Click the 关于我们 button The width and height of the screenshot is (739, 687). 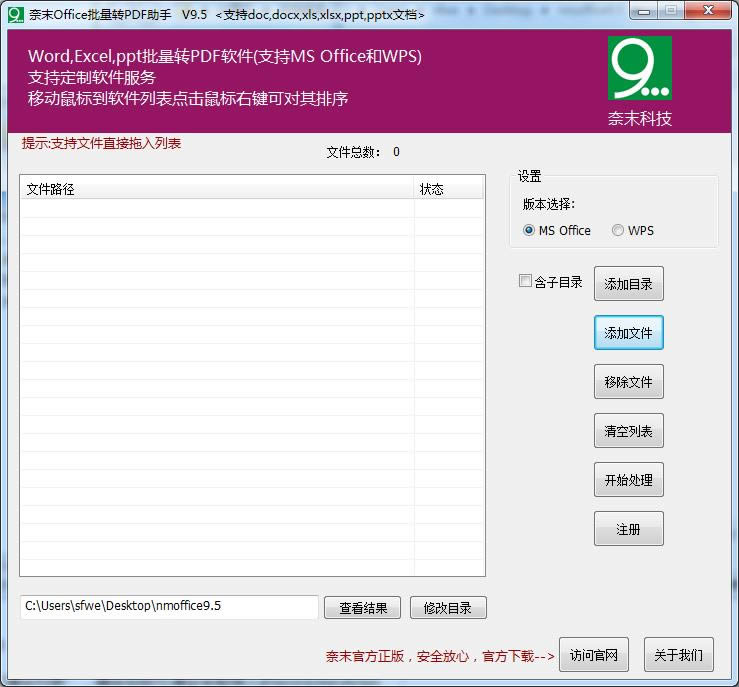click(679, 655)
